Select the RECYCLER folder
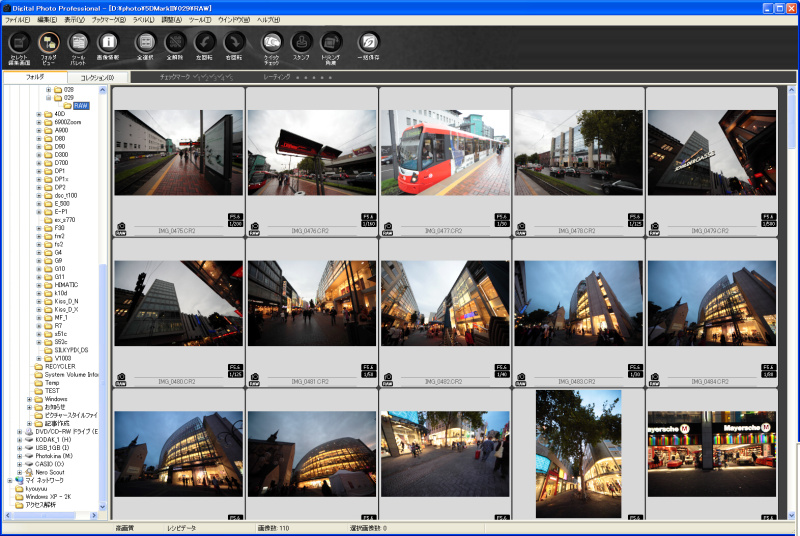 tap(60, 367)
